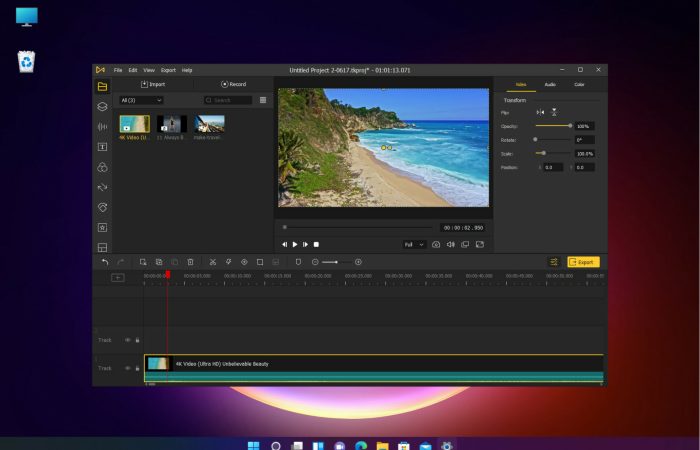This screenshot has height=450, width=700.
Task: Open the layered Elements panel in sidebar
Action: pyautogui.click(x=102, y=106)
